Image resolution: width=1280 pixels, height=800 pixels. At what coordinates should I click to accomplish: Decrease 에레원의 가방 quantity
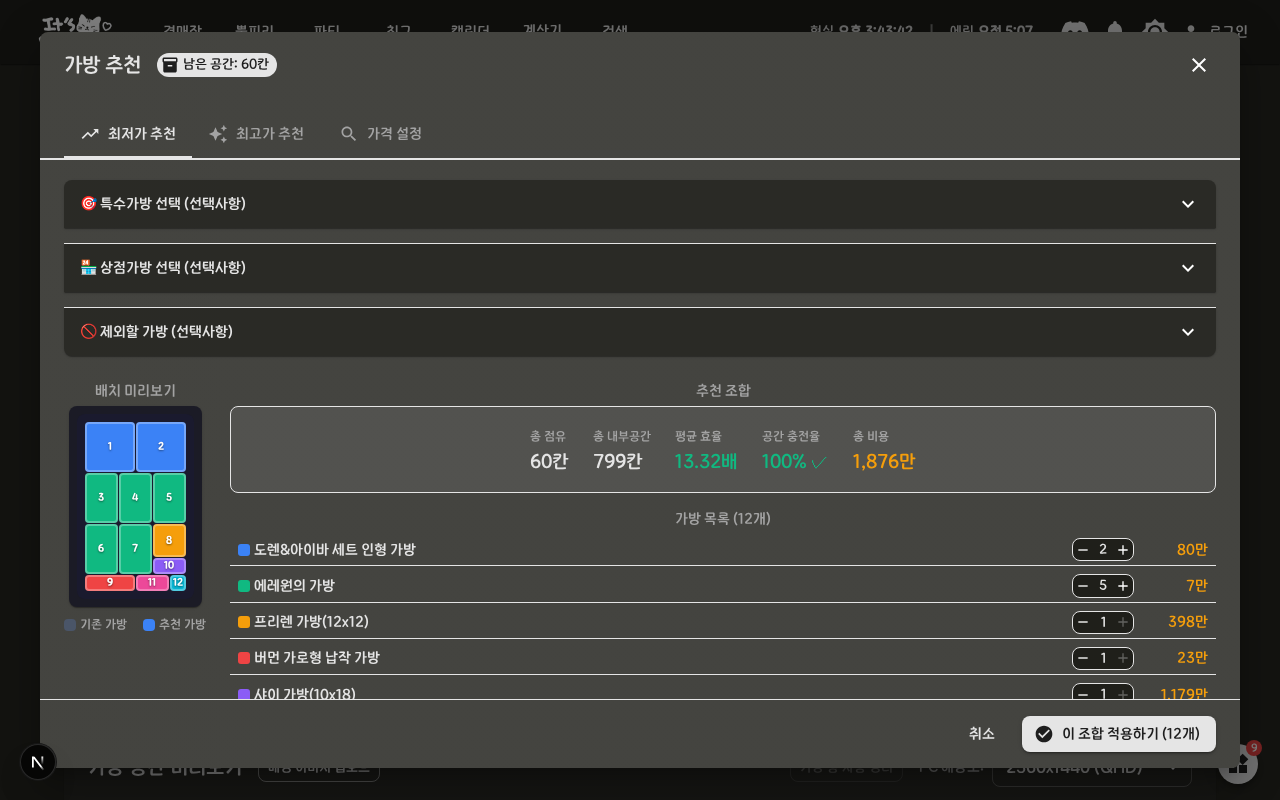tap(1083, 586)
